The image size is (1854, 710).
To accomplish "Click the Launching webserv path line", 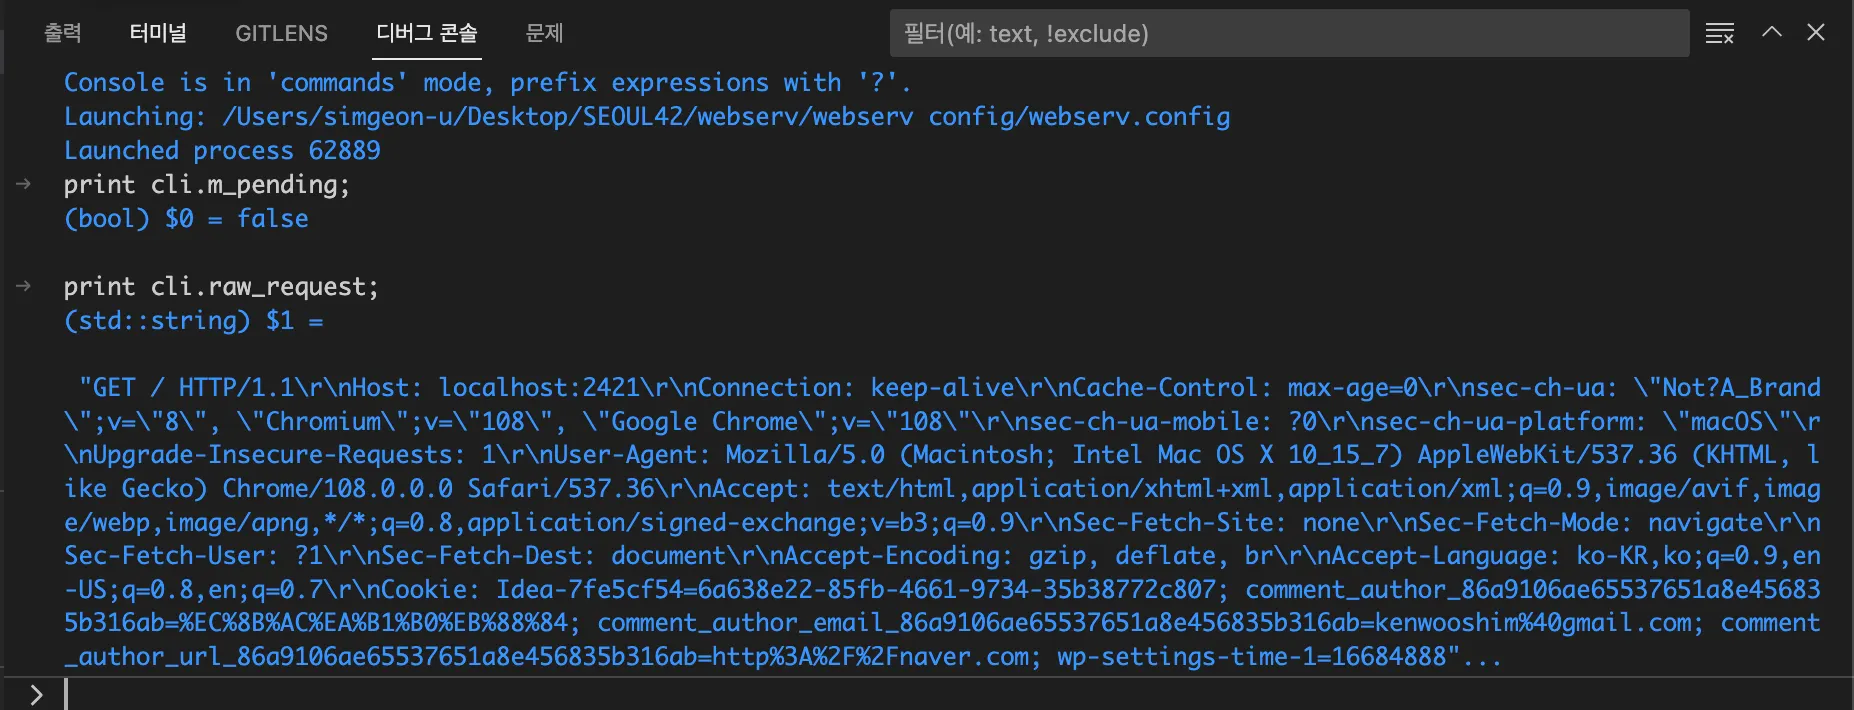I will pos(646,117).
